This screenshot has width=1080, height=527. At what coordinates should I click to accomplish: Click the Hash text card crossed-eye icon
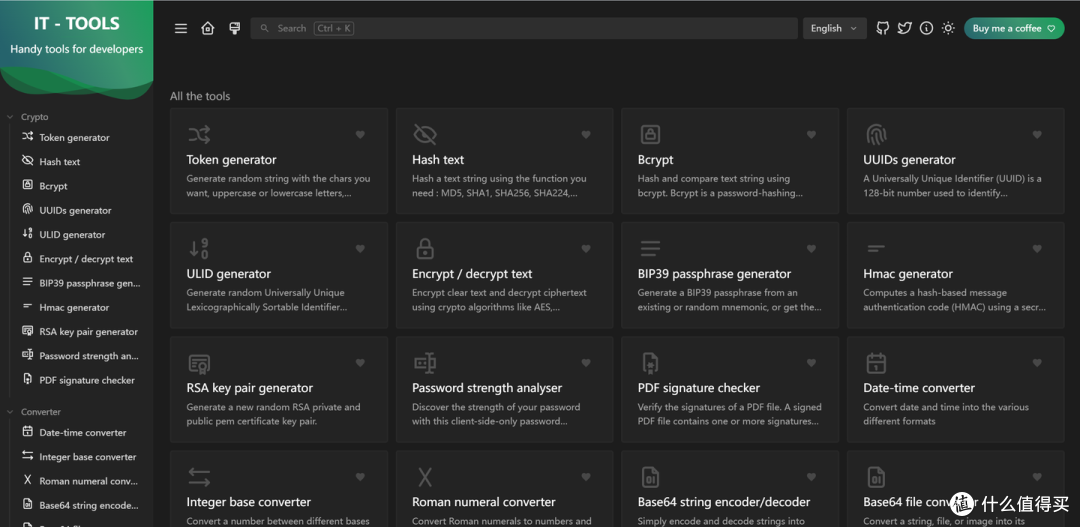(424, 134)
